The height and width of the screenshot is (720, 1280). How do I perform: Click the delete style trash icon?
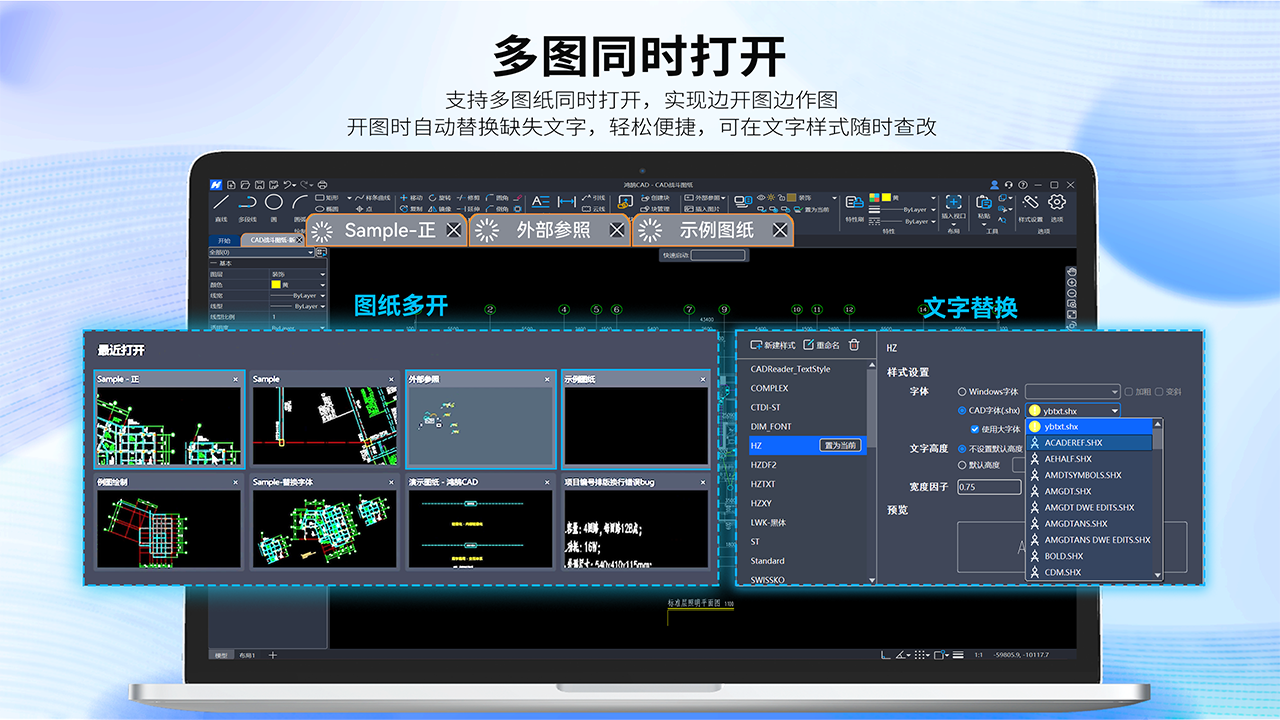853,345
